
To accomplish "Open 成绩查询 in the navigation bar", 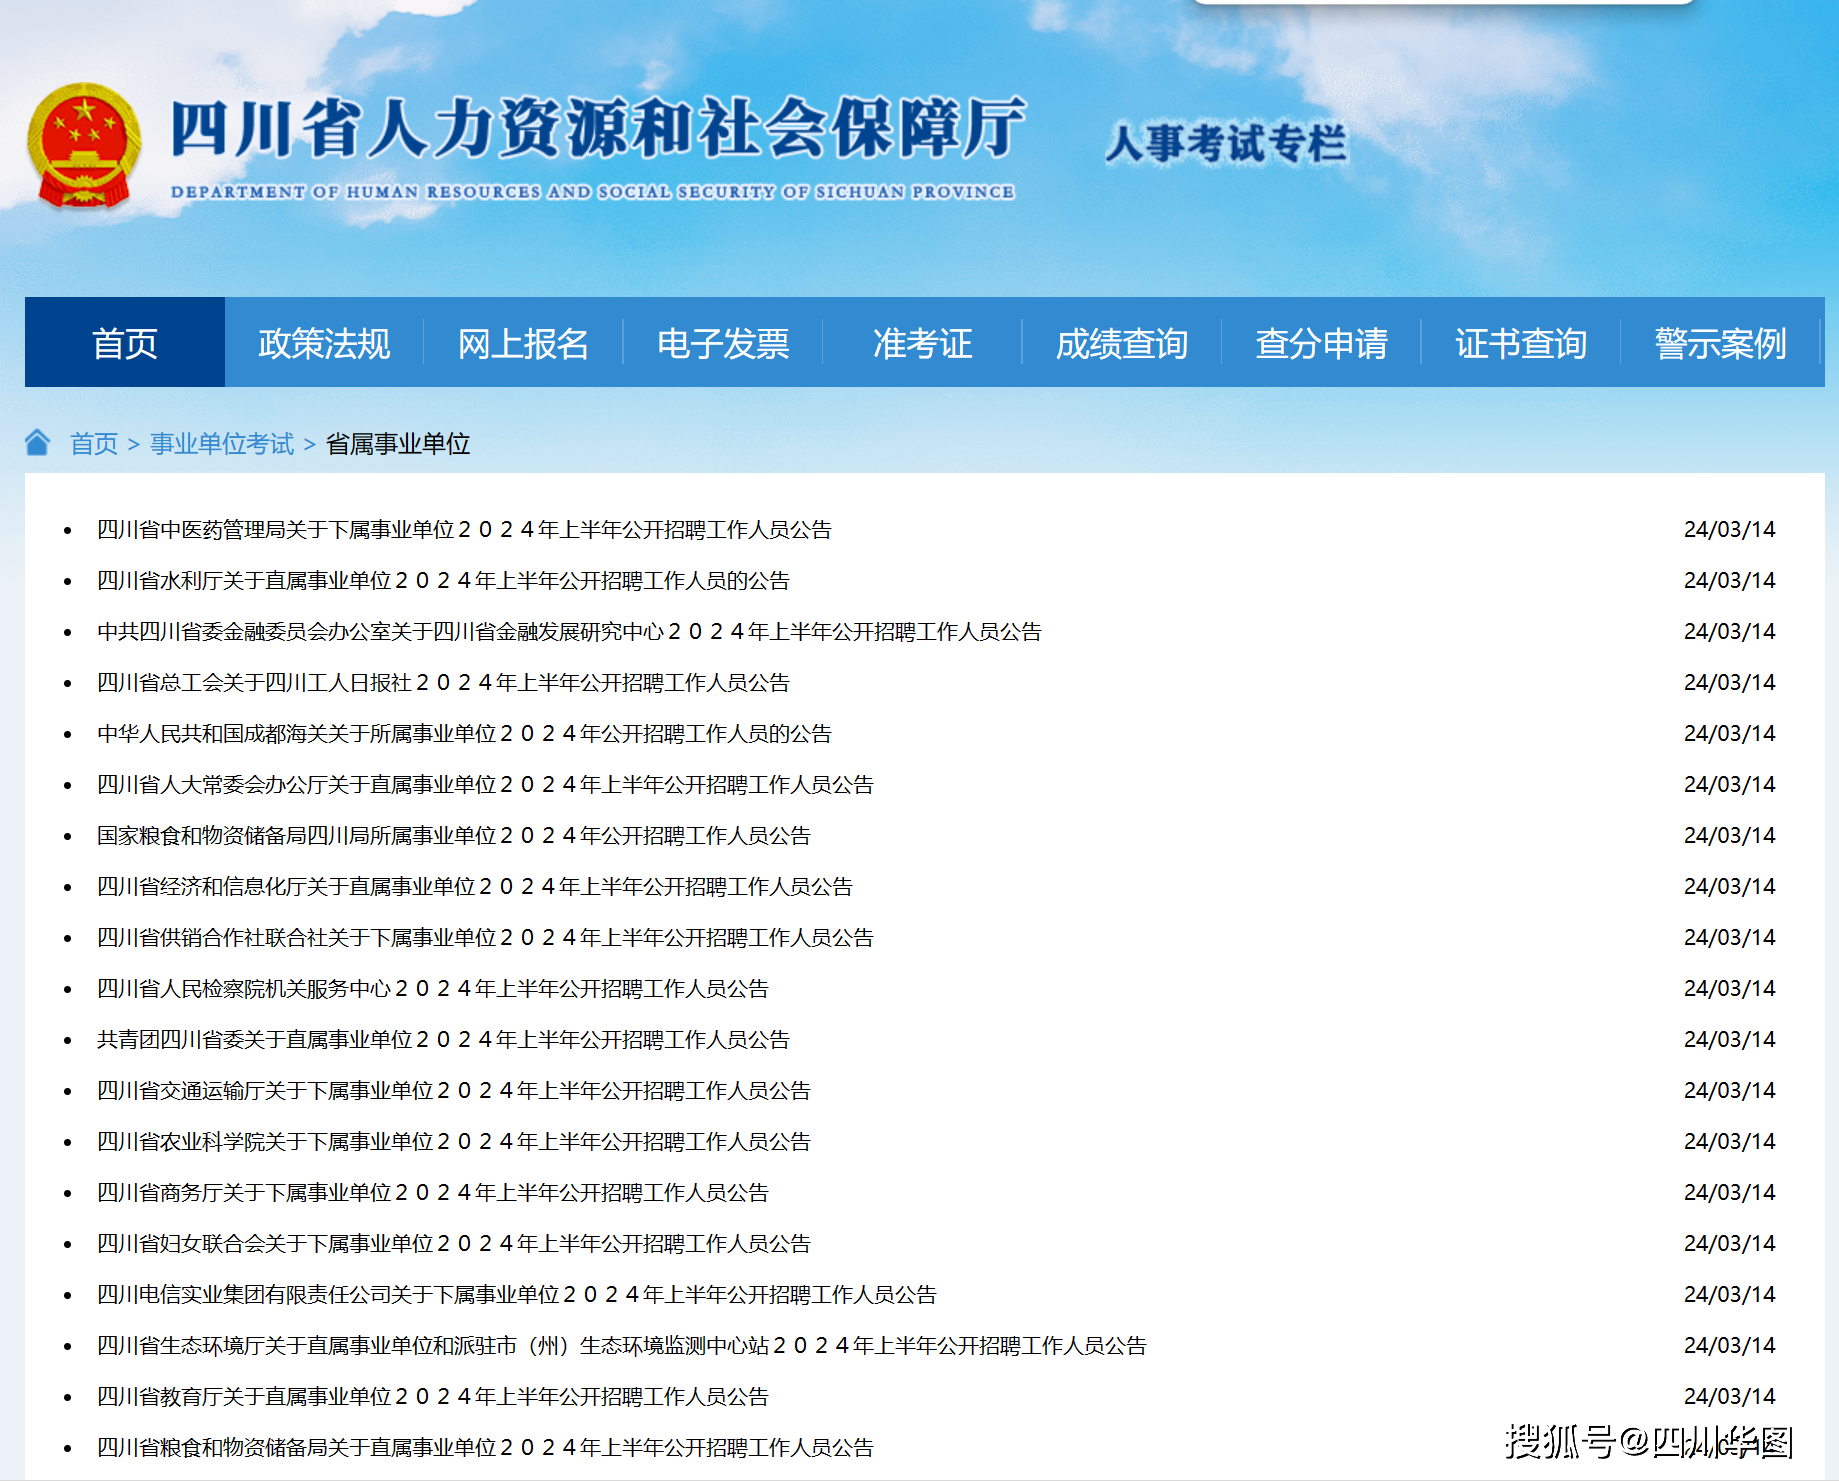I will (1122, 343).
